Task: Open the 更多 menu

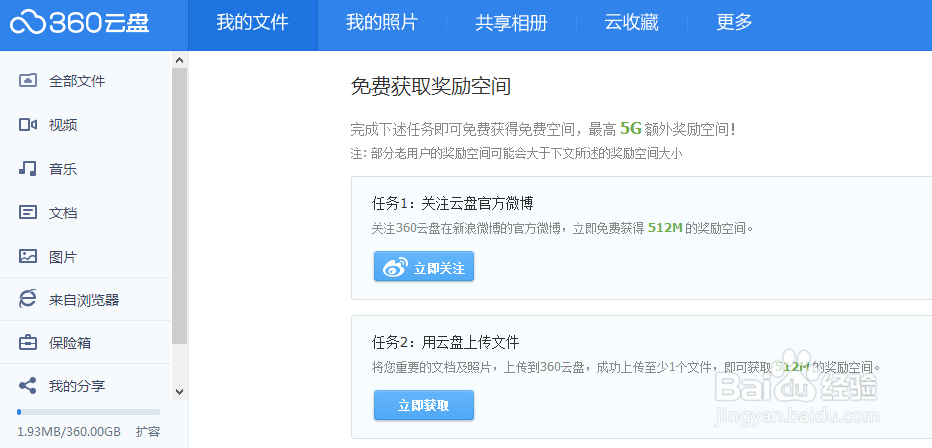Action: click(735, 23)
